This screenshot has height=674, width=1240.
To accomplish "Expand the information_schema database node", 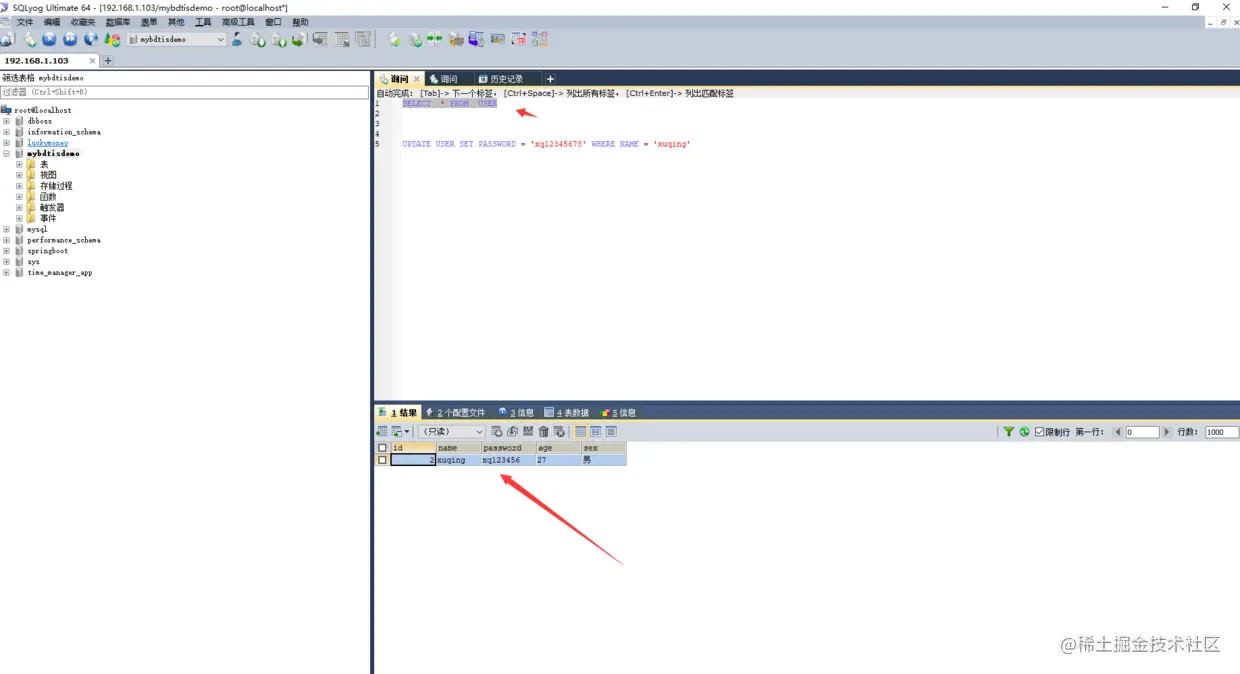I will pos(6,132).
